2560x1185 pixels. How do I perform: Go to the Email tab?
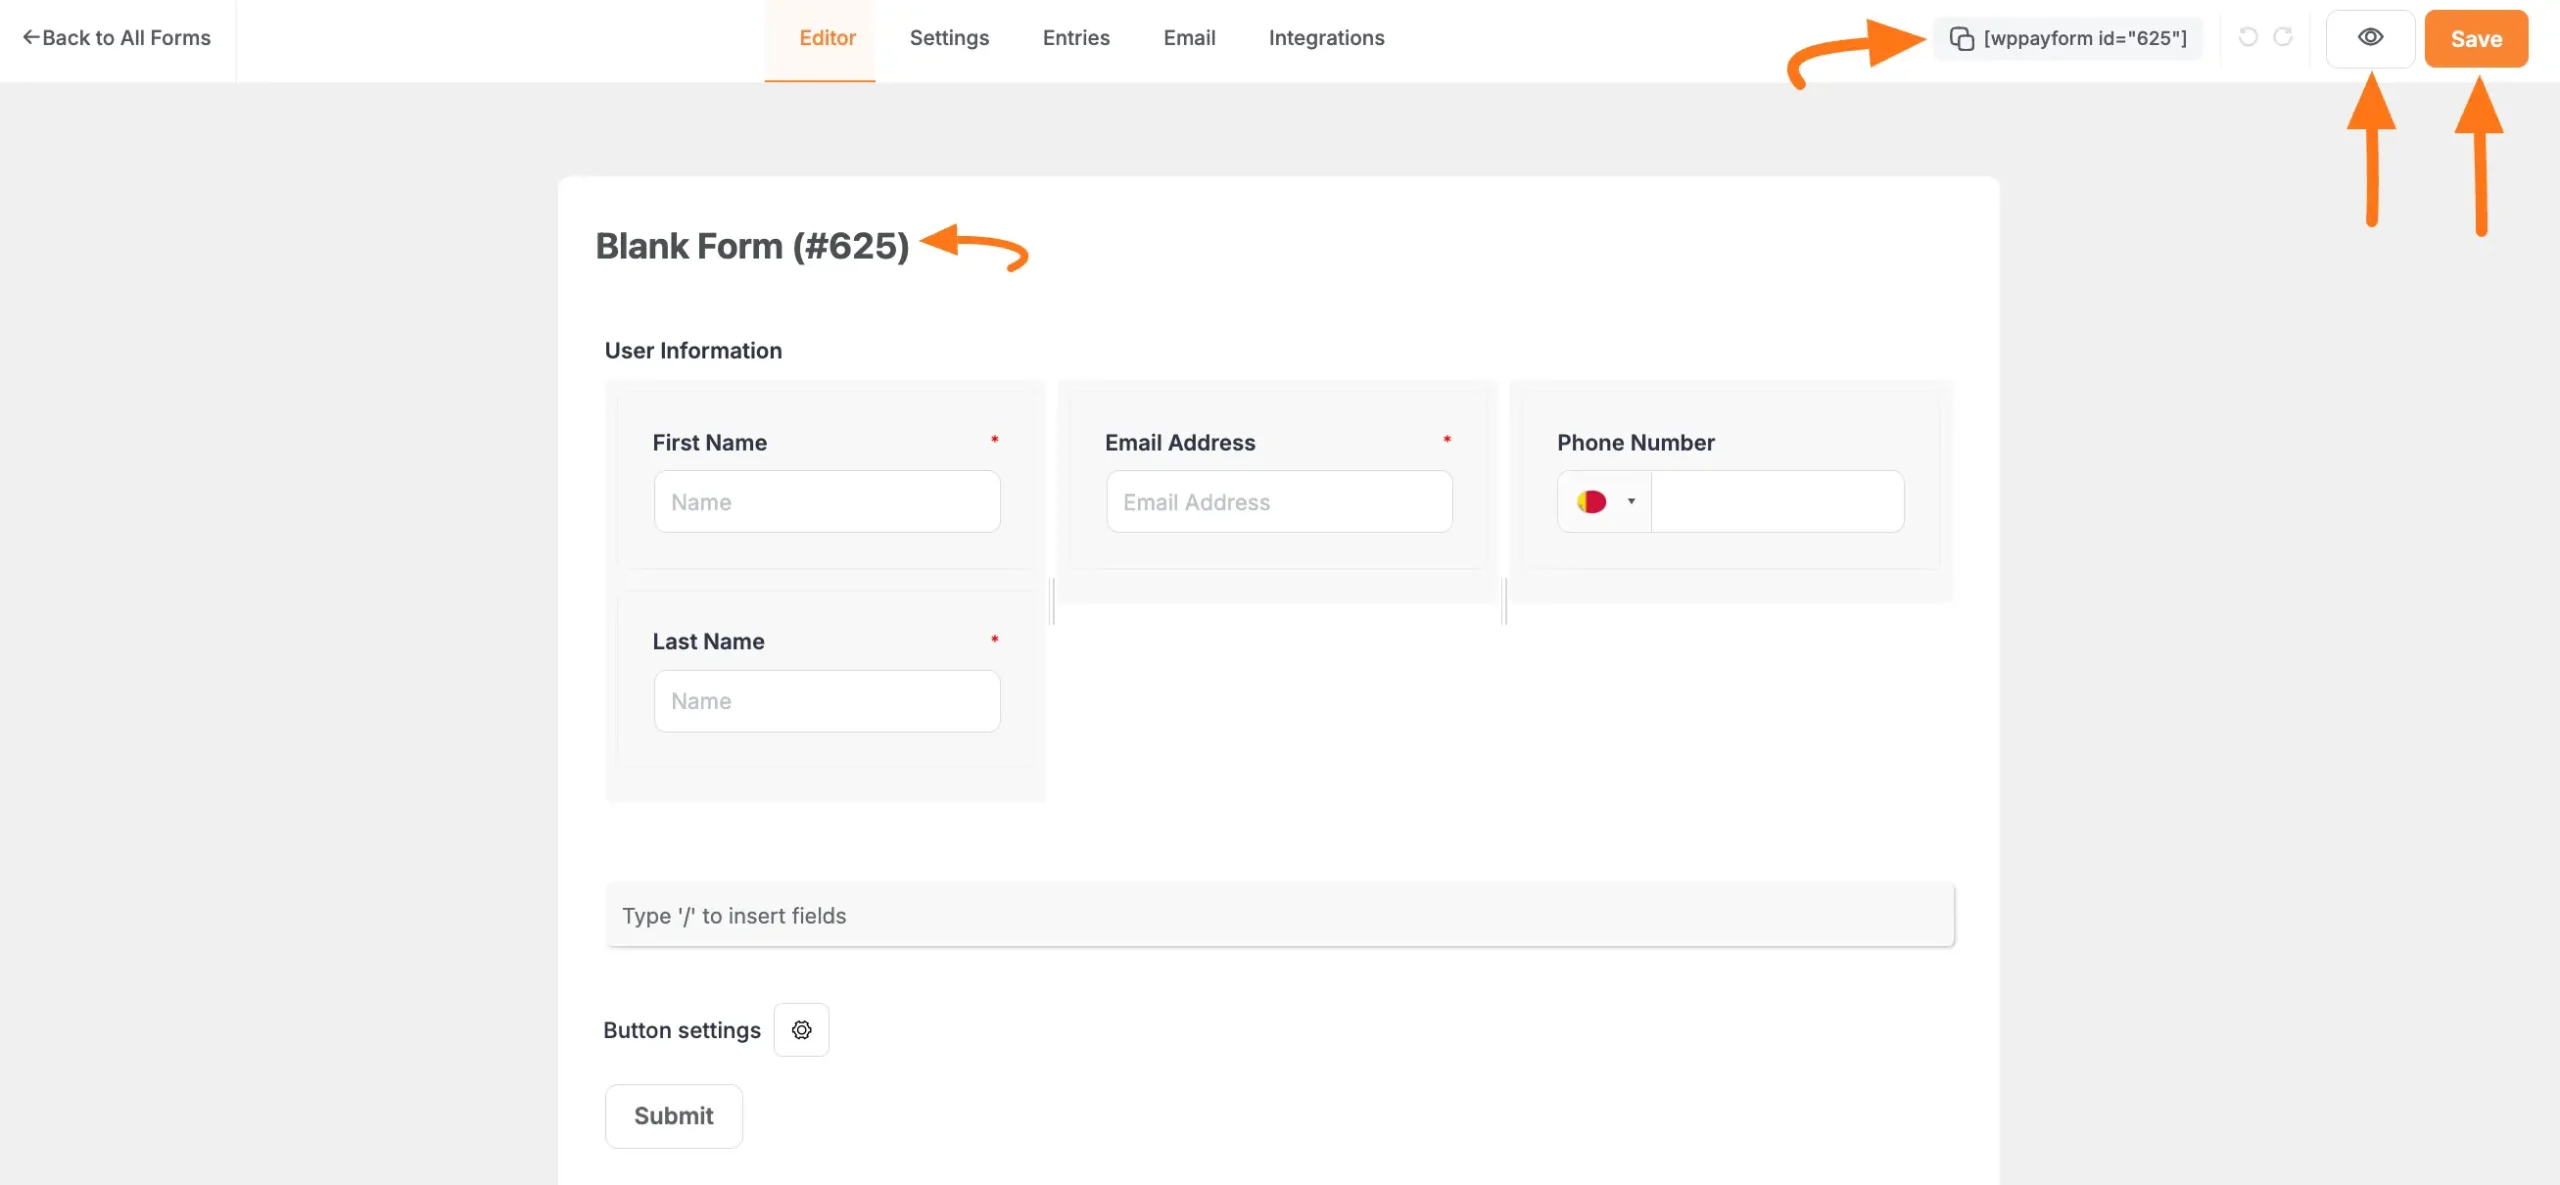(1189, 38)
